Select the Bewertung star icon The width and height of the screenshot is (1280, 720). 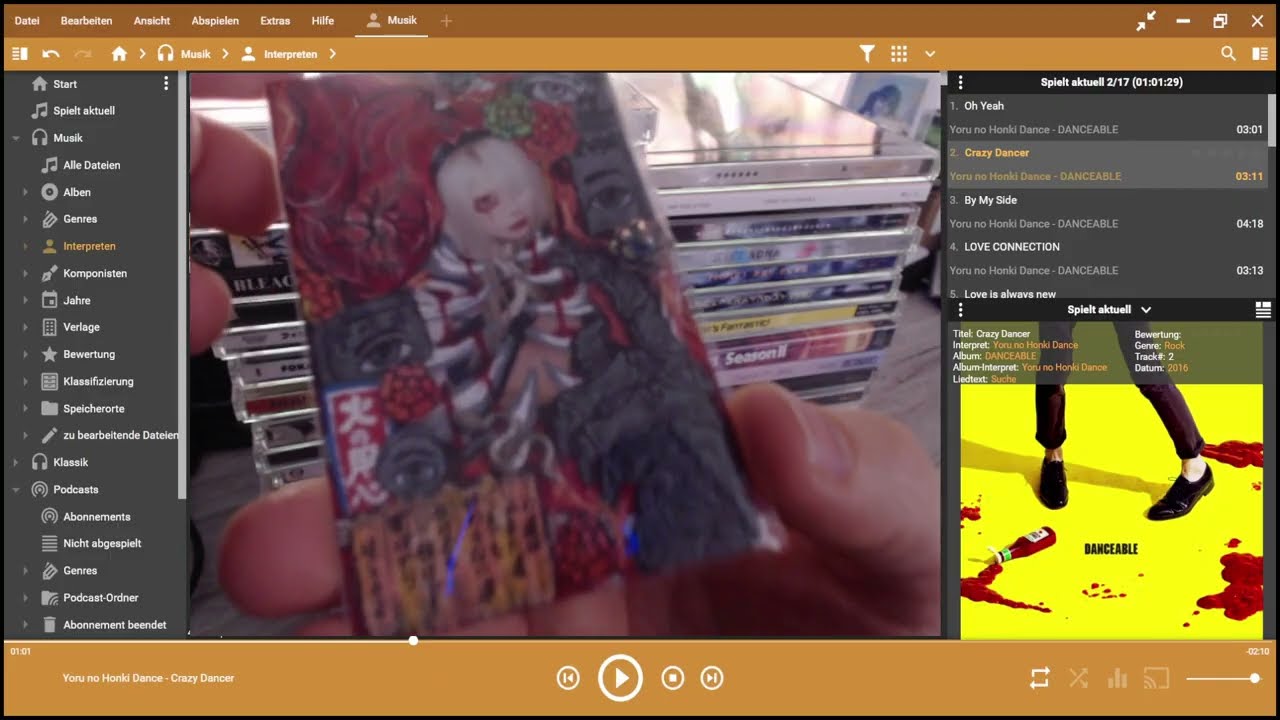[x=49, y=354]
